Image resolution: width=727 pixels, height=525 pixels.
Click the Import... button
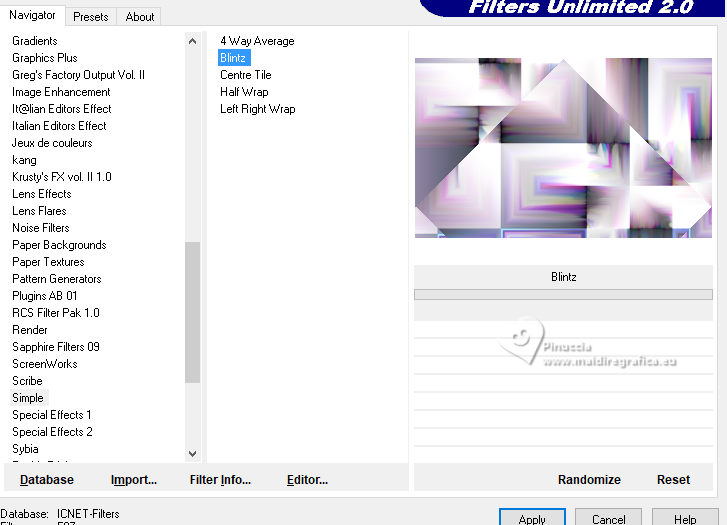coord(134,480)
